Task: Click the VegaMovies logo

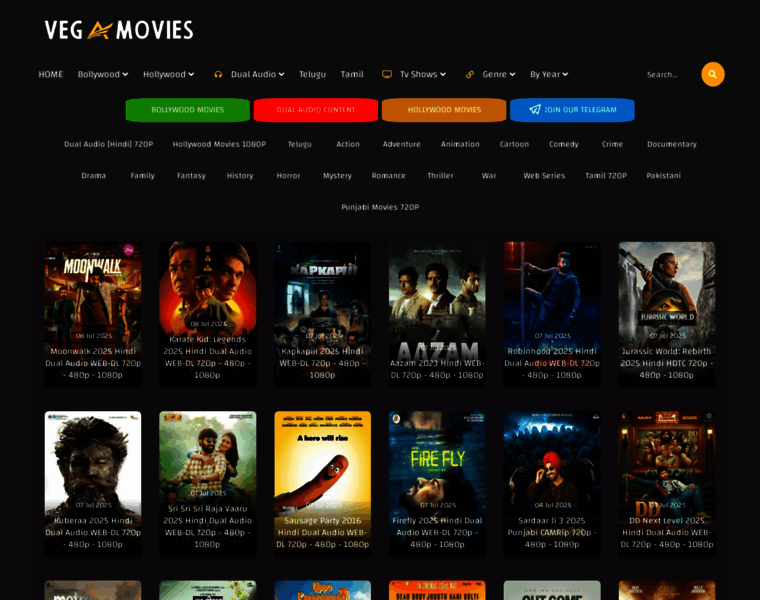Action: [119, 30]
